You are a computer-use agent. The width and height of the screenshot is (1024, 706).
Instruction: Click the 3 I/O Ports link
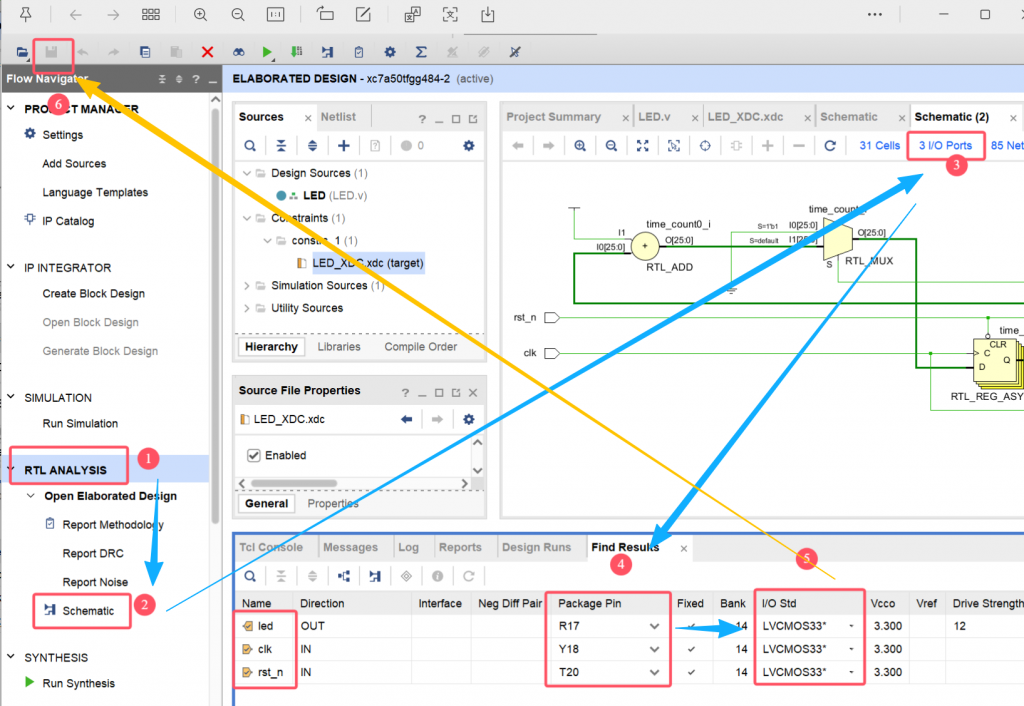coord(945,146)
